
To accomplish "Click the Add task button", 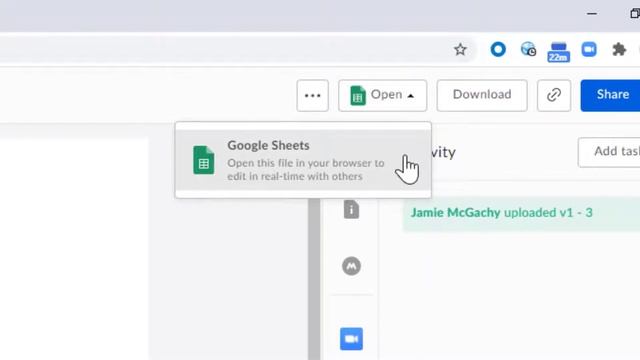I will click(609, 152).
